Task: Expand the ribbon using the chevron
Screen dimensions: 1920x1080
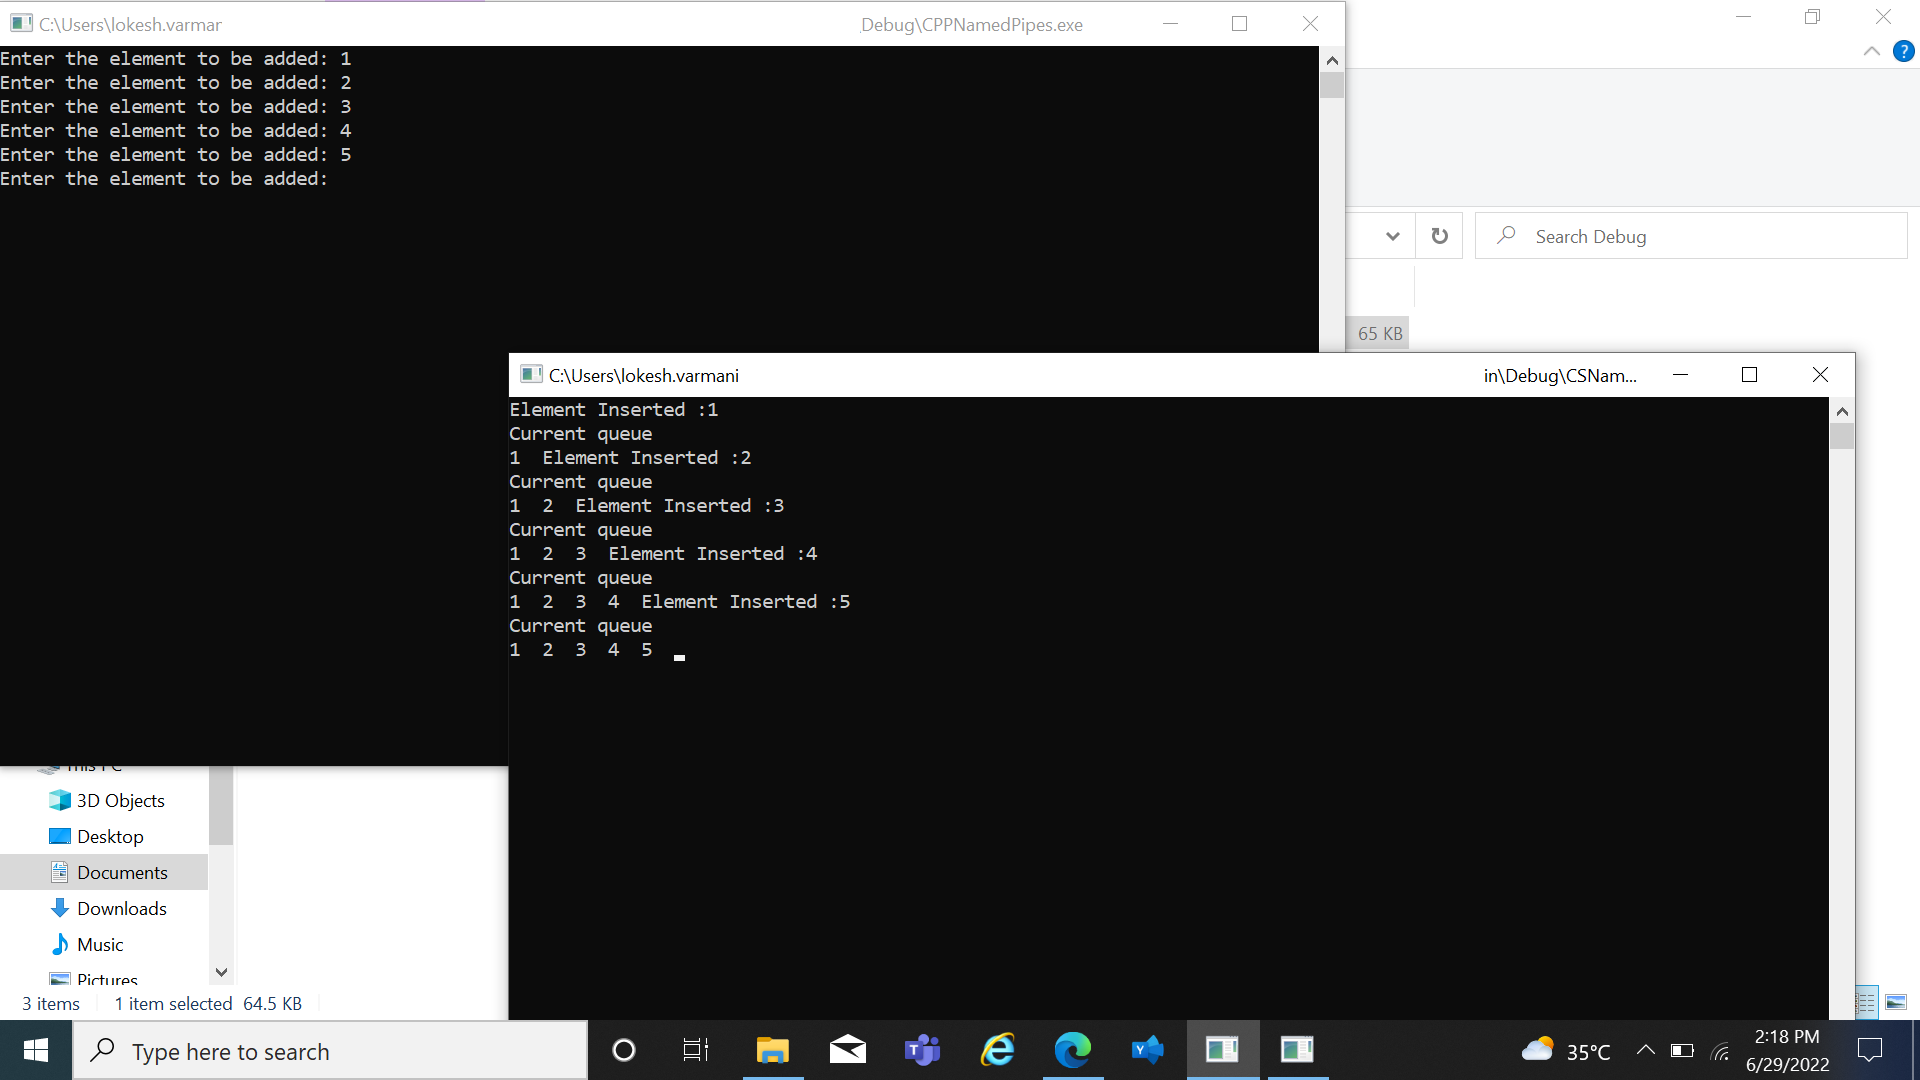Action: pyautogui.click(x=1871, y=51)
